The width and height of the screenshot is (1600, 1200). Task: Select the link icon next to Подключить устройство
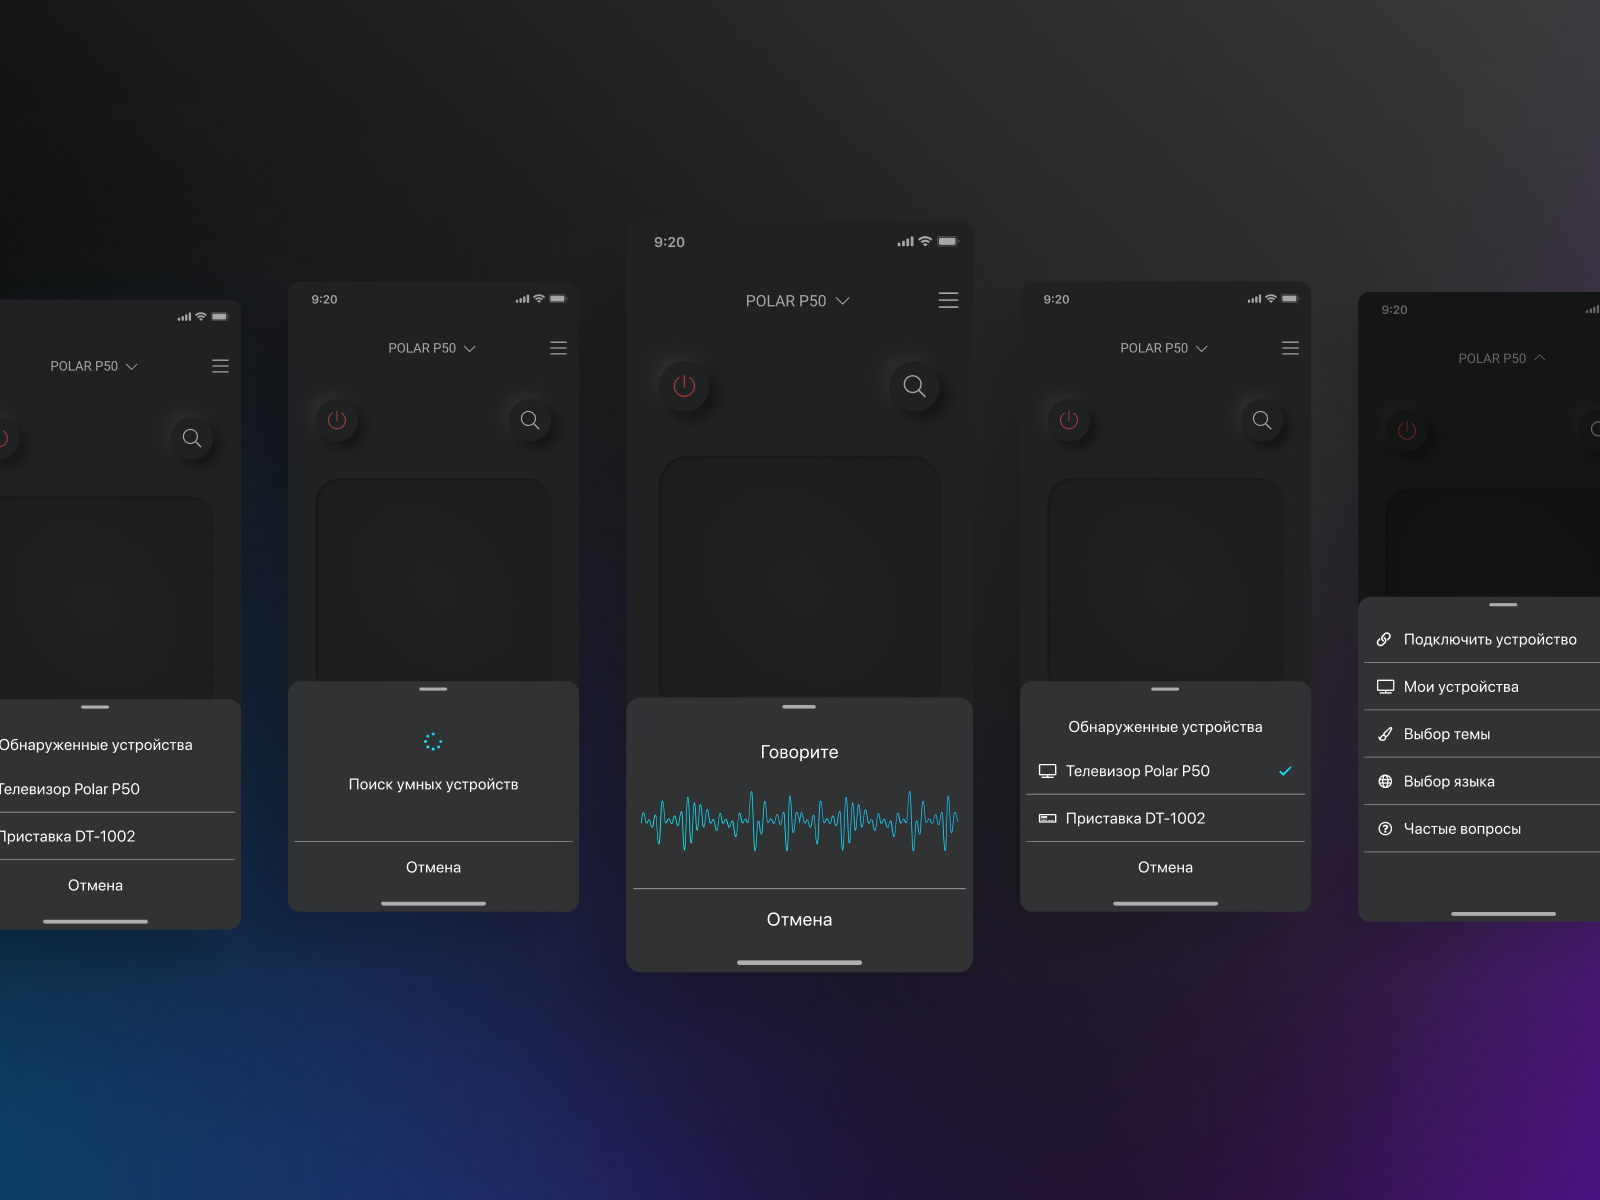[1385, 638]
